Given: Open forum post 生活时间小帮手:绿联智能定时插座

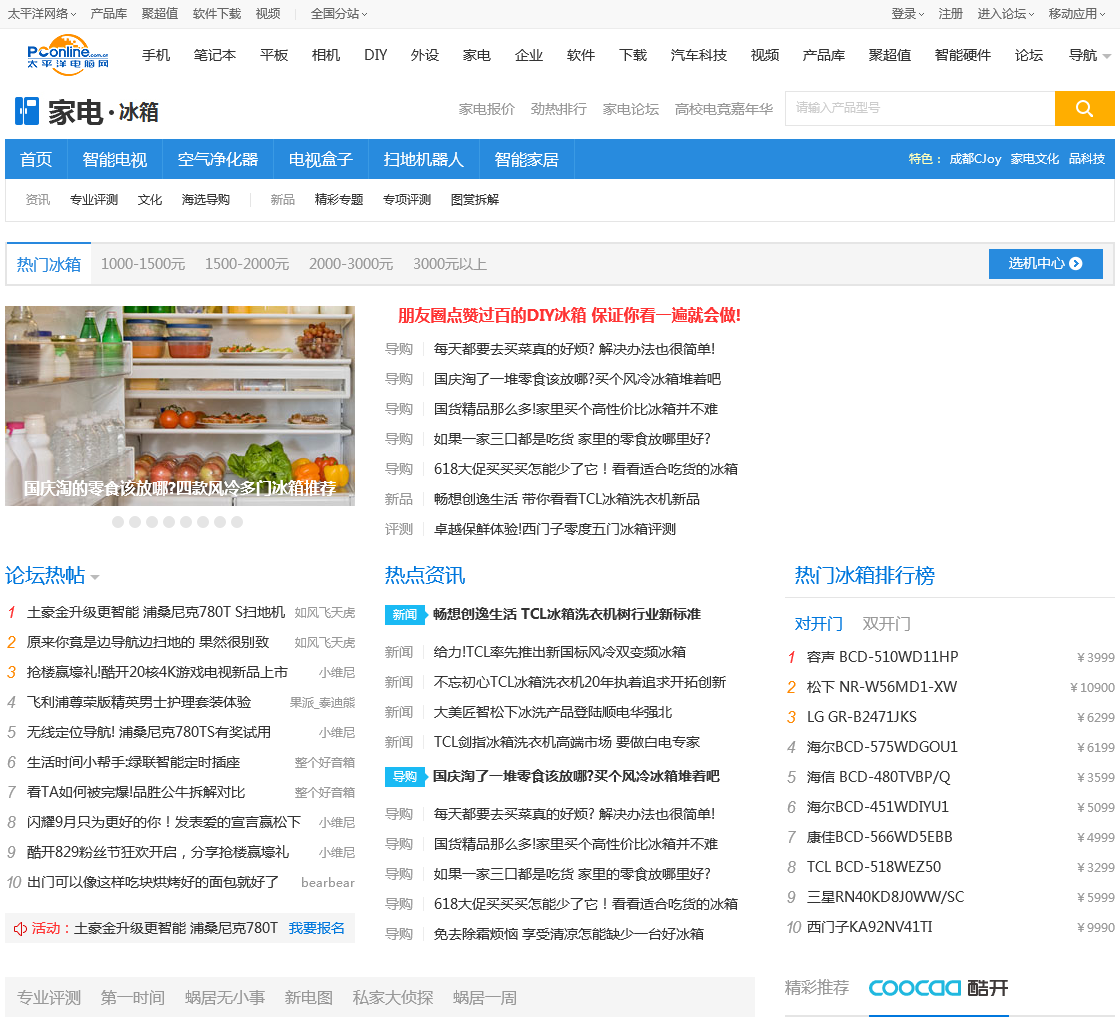Looking at the screenshot, I should (x=133, y=763).
